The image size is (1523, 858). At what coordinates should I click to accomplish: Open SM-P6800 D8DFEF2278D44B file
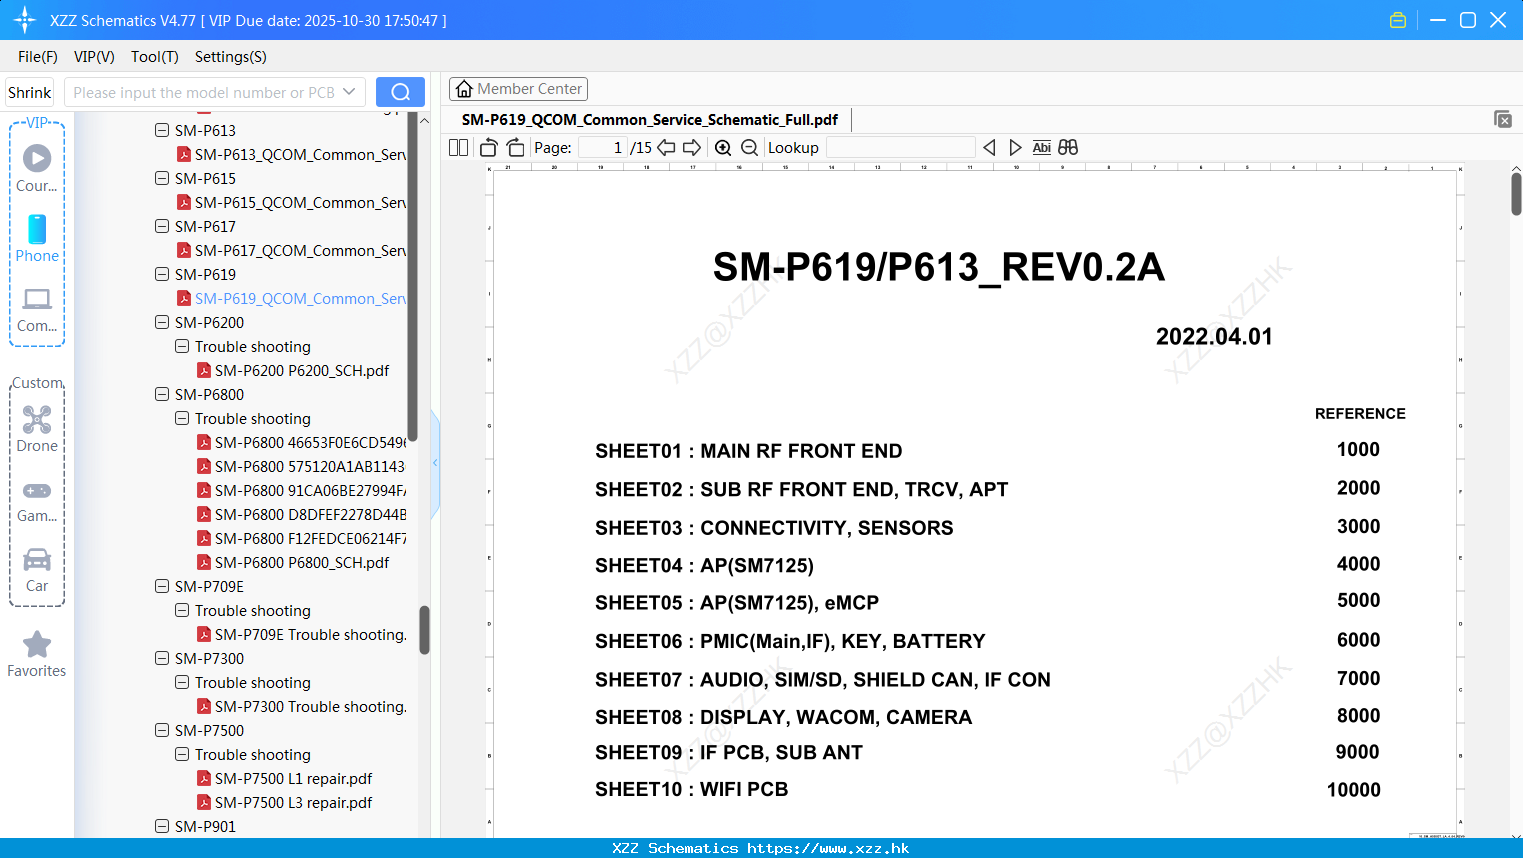tap(302, 514)
